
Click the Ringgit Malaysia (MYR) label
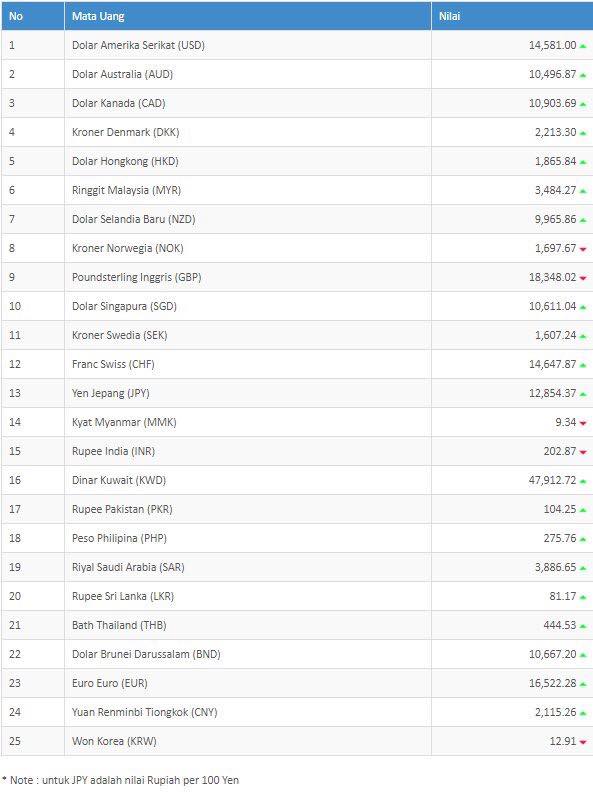pos(126,191)
